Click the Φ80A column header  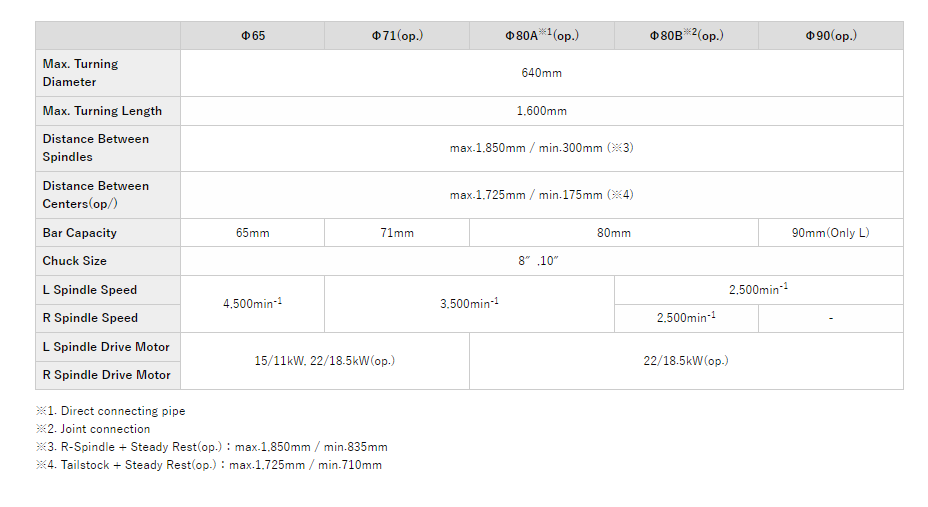[x=541, y=36]
